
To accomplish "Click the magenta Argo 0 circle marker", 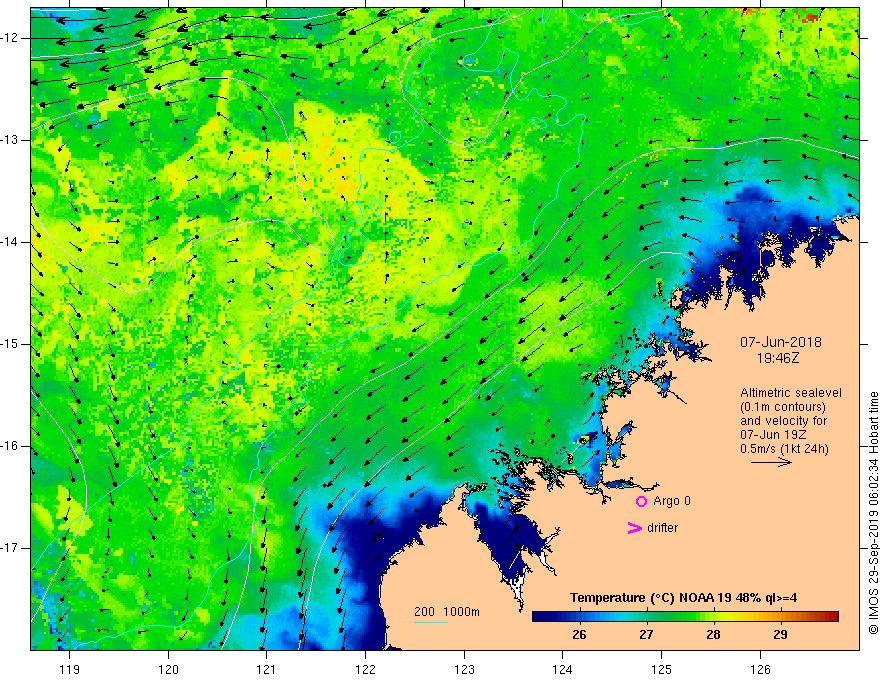I will pos(641,501).
